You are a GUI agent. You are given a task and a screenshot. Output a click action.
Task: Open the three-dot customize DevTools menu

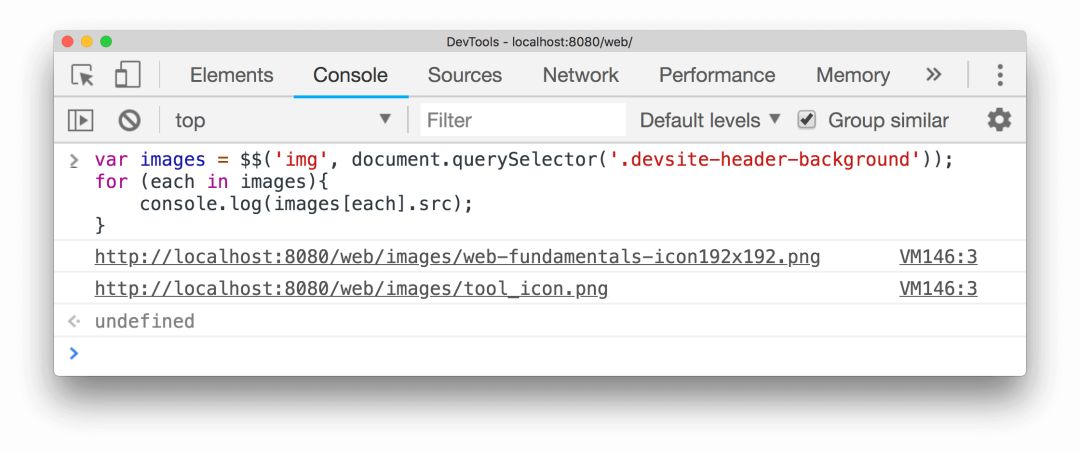pyautogui.click(x=1000, y=74)
